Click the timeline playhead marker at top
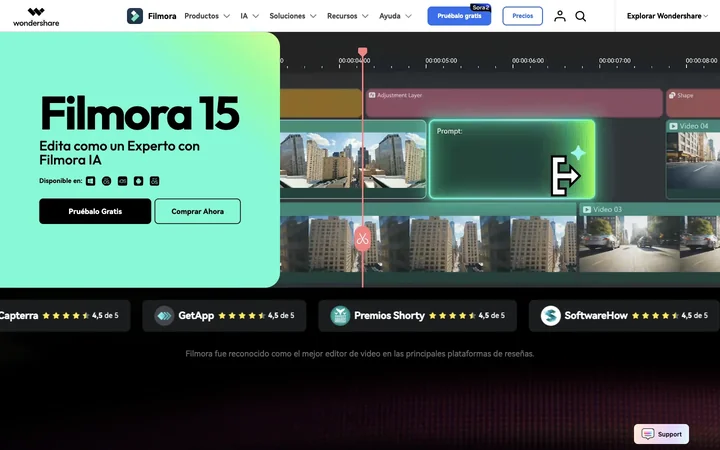This screenshot has width=720, height=450. 362,51
